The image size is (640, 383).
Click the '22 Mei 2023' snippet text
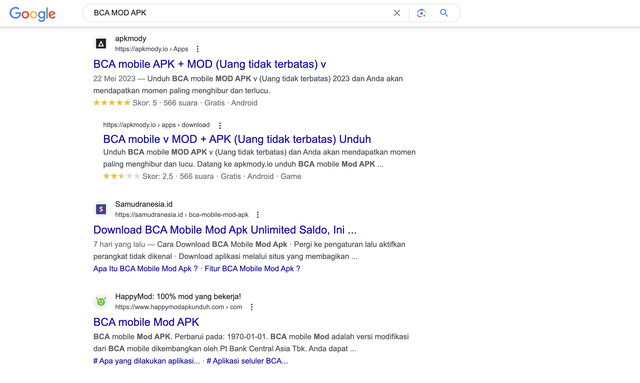[x=114, y=78]
